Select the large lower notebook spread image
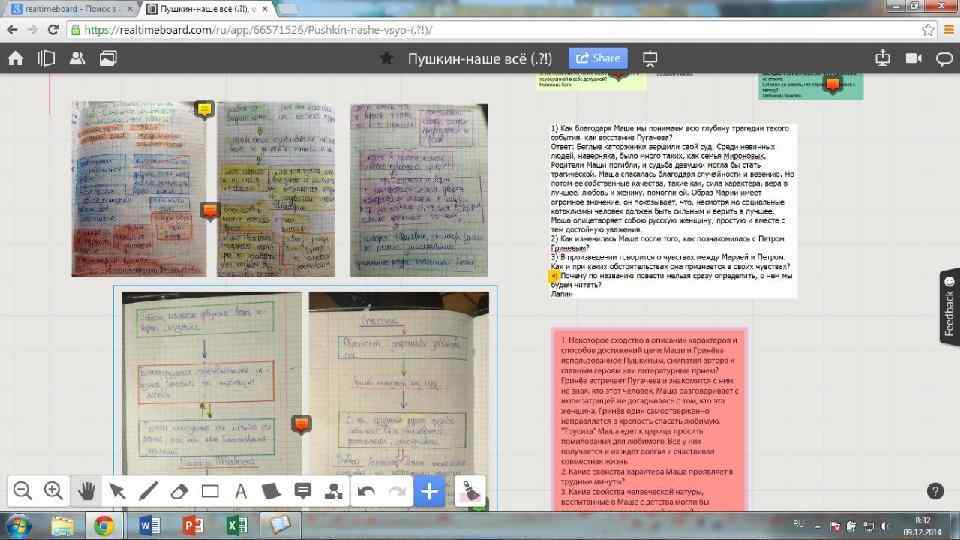This screenshot has height=540, width=960. coord(306,398)
